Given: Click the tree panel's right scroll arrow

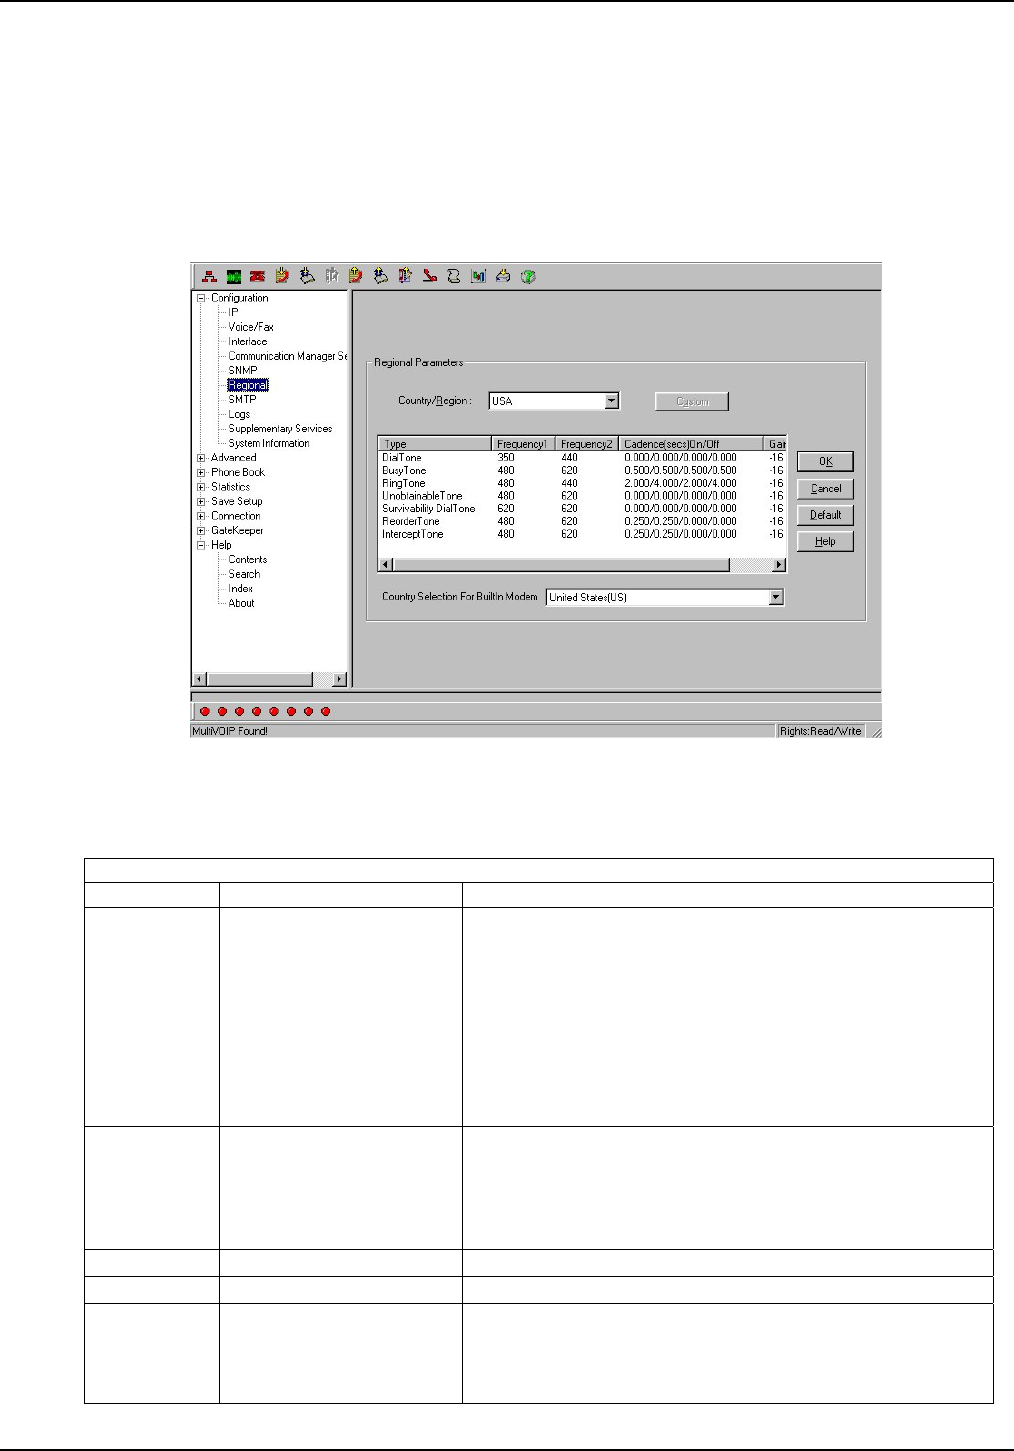Looking at the screenshot, I should tap(339, 679).
